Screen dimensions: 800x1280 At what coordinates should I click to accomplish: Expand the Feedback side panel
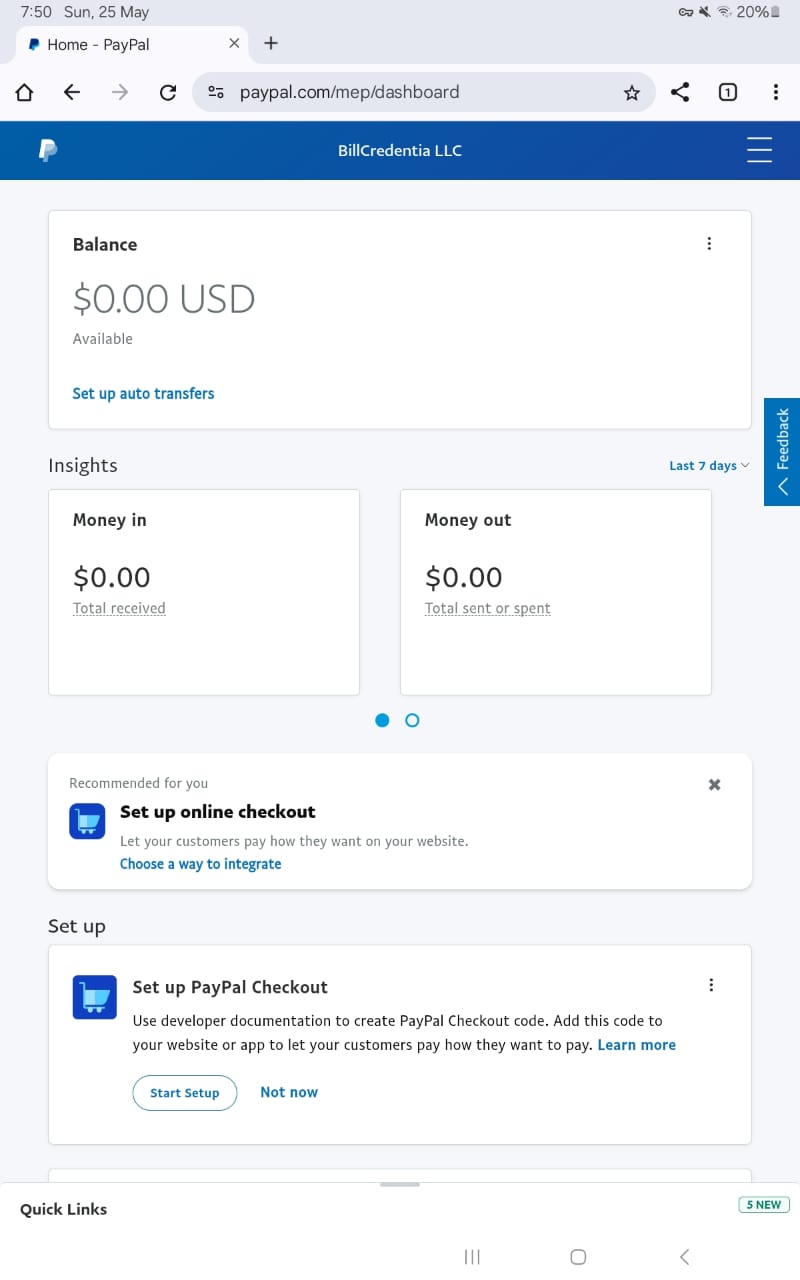pos(782,452)
